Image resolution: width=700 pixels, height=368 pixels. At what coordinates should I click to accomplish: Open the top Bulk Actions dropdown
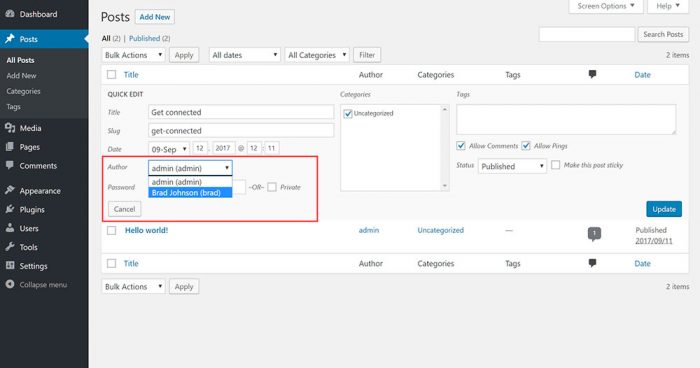[133, 55]
